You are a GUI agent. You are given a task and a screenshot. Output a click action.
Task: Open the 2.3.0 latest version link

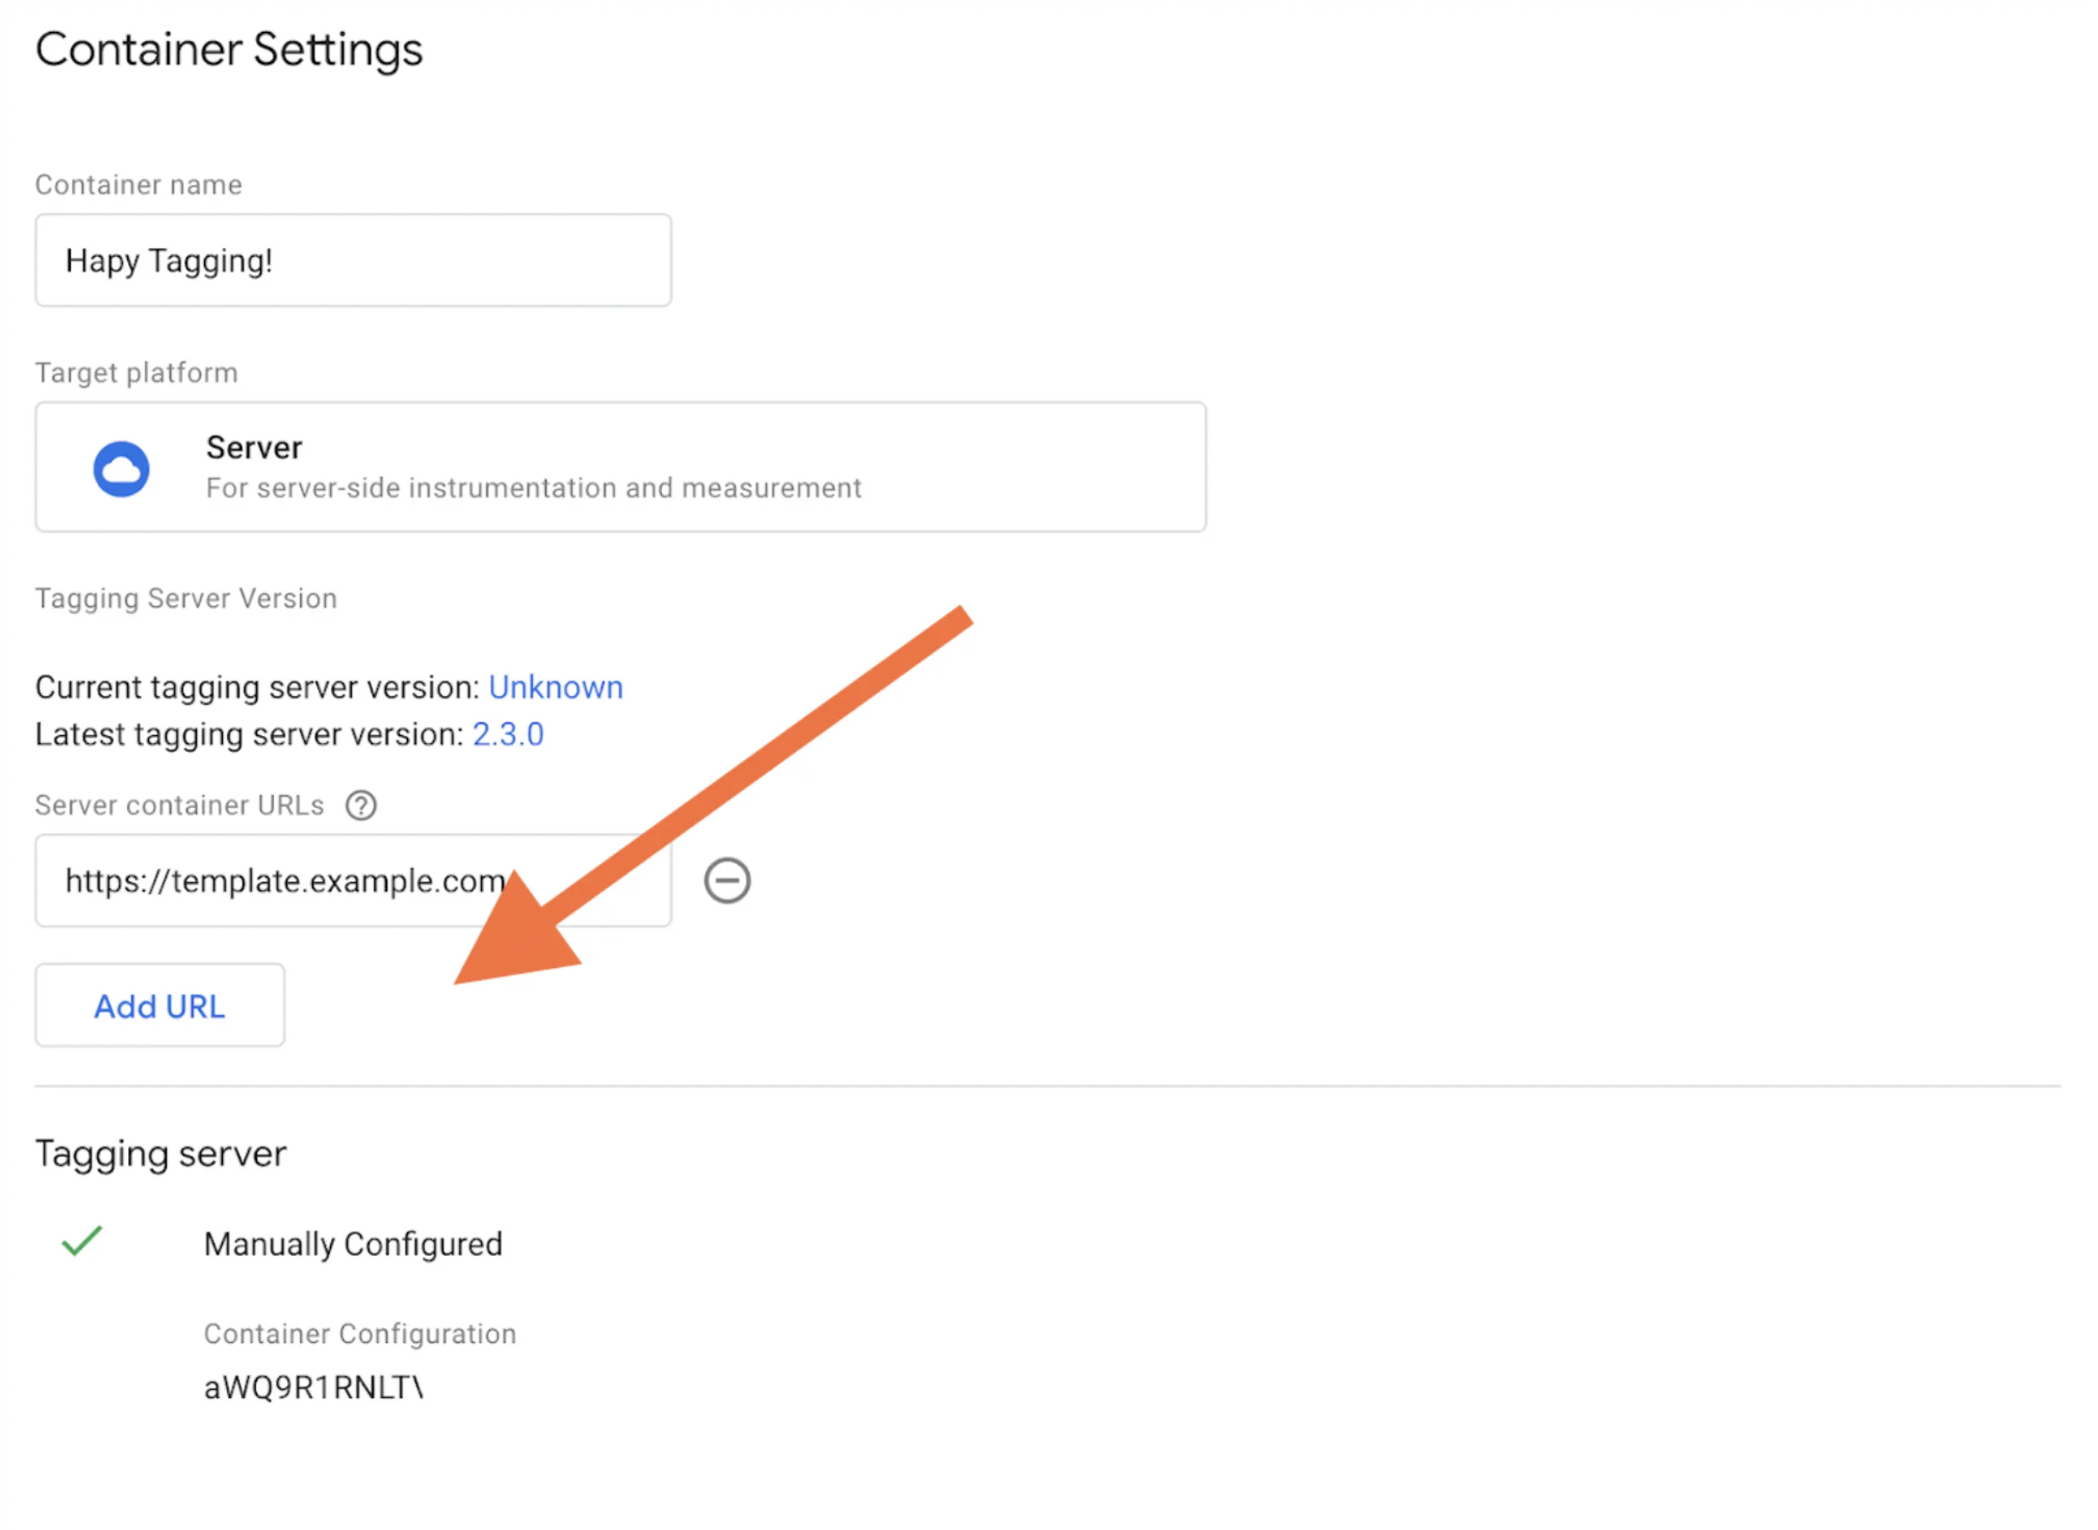pyautogui.click(x=508, y=734)
